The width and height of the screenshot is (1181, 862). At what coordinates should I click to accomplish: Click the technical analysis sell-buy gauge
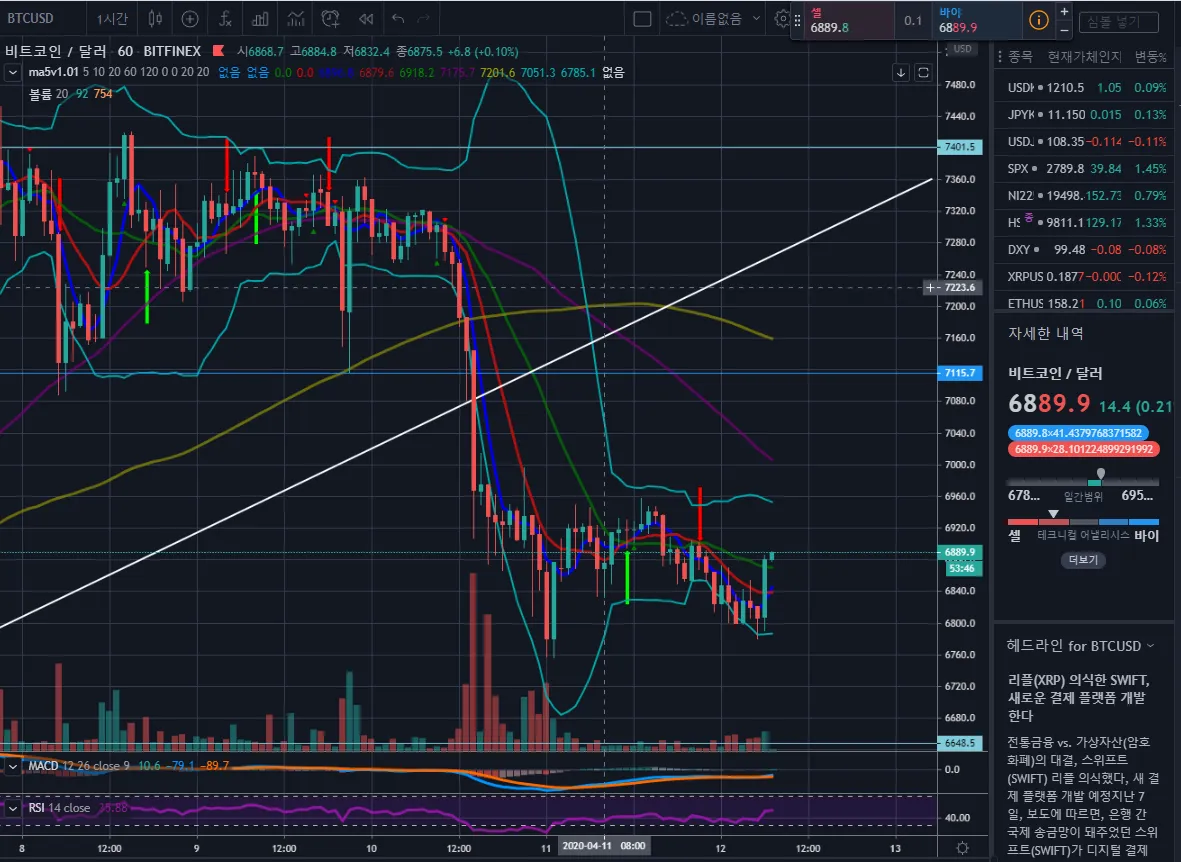(x=1083, y=521)
